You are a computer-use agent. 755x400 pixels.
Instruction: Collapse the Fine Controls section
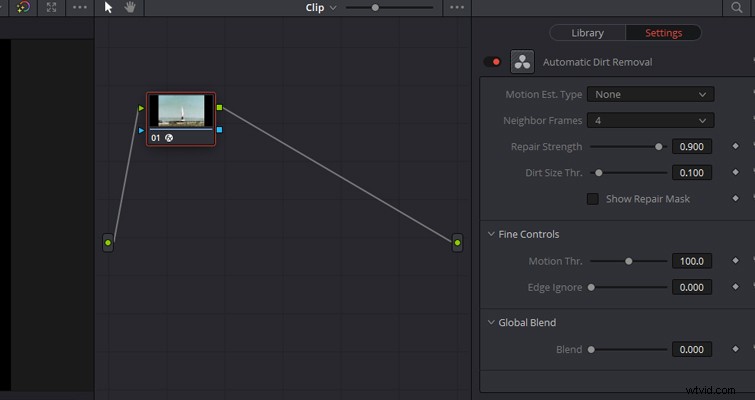491,234
